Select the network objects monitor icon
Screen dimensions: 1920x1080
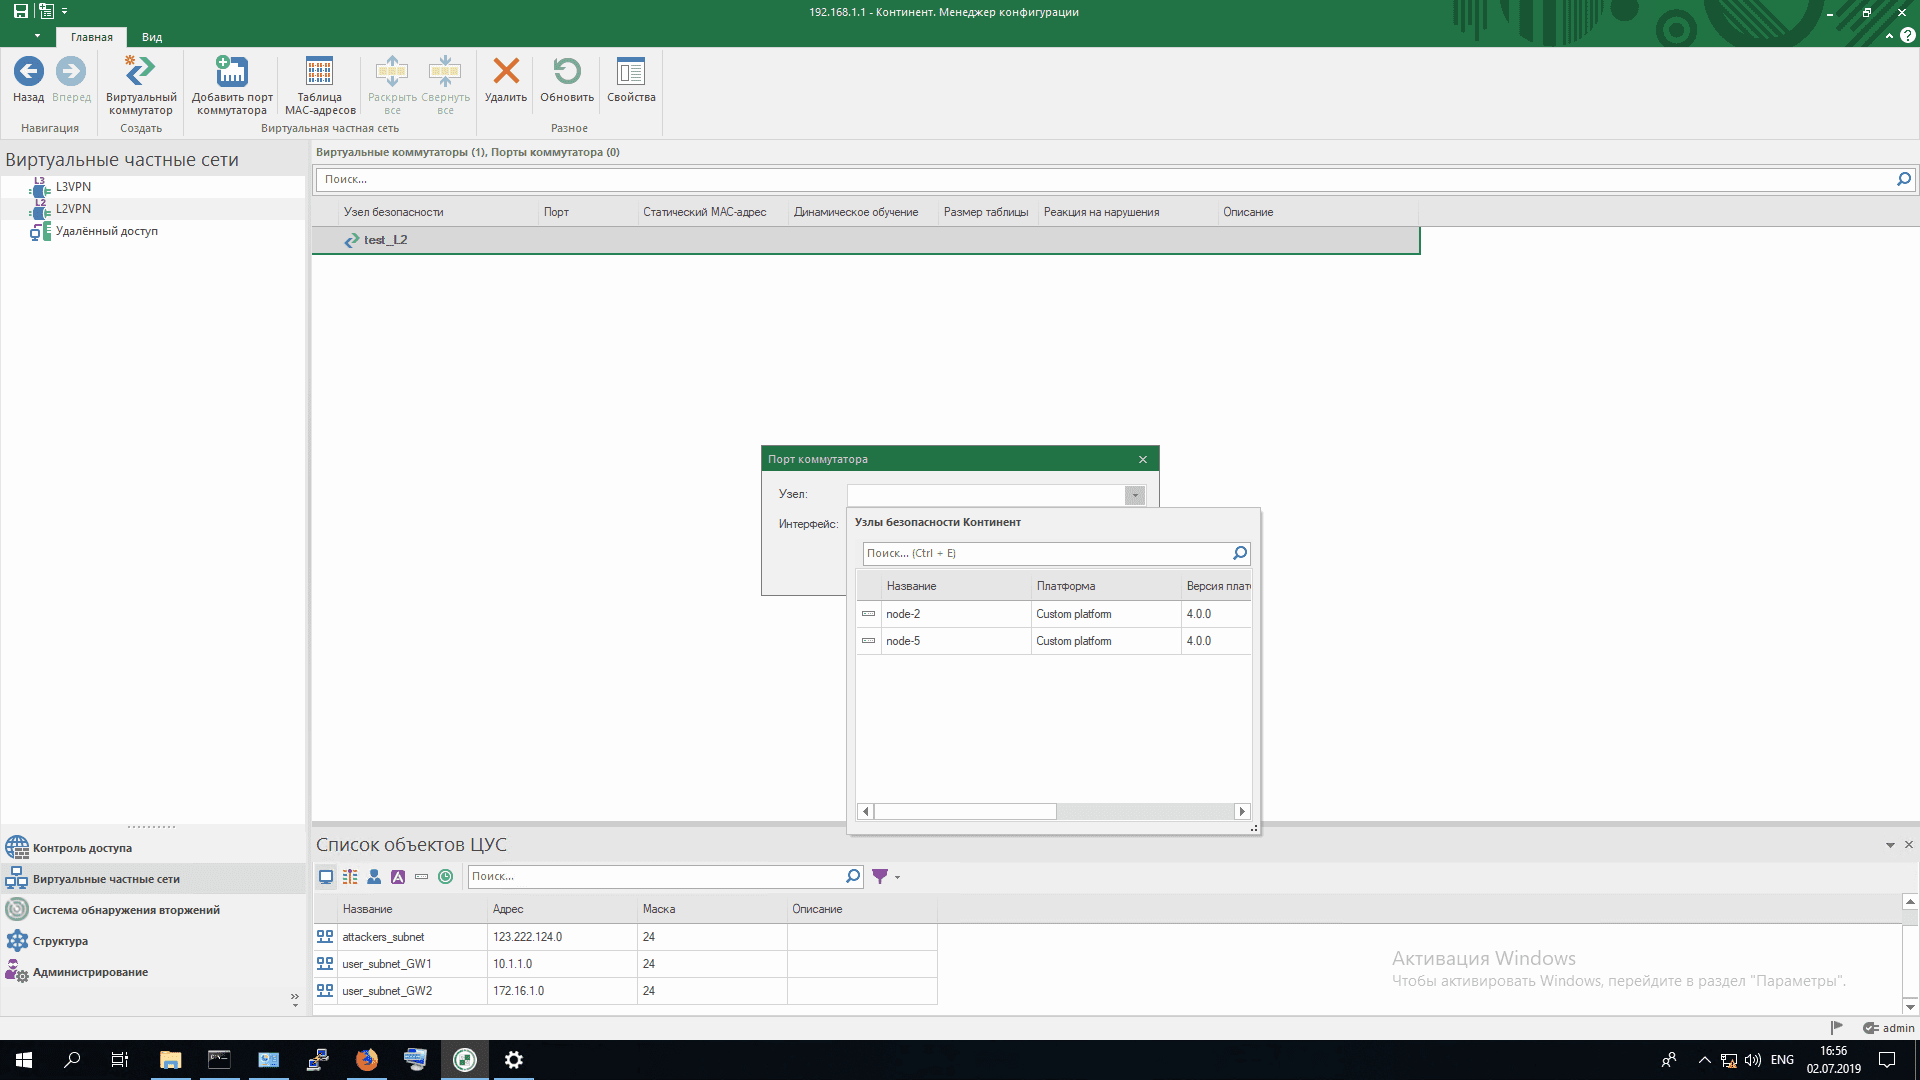[x=326, y=877]
